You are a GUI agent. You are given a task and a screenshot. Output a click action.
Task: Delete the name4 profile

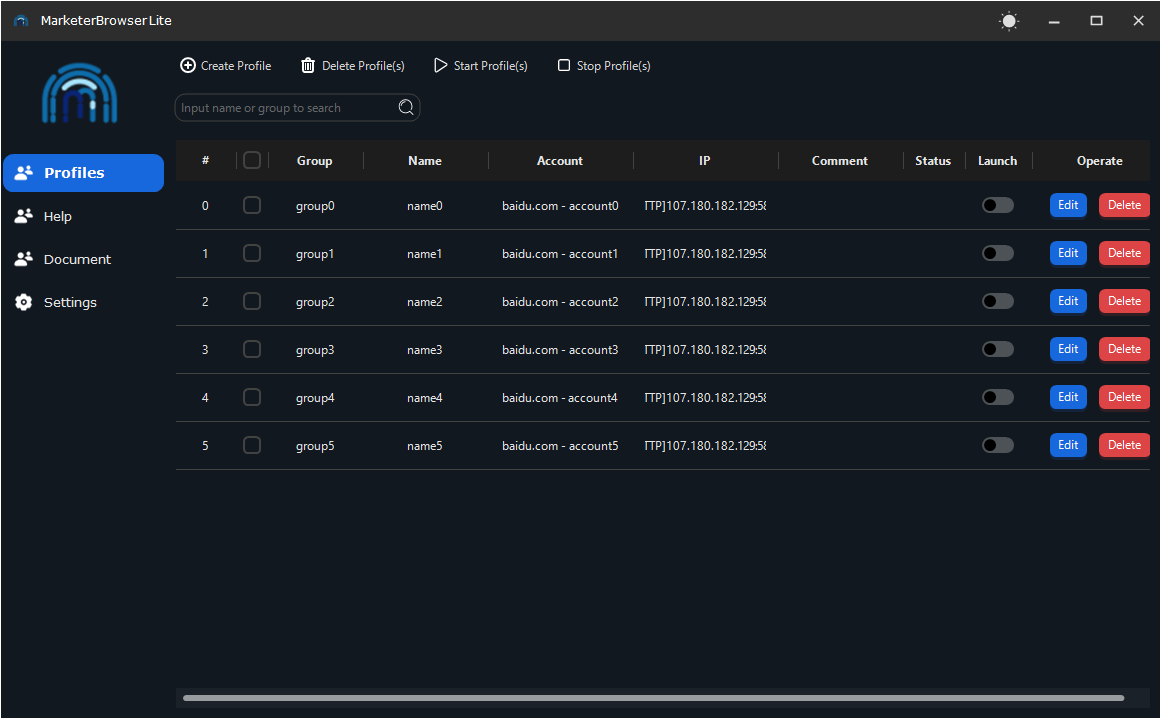tap(1124, 397)
